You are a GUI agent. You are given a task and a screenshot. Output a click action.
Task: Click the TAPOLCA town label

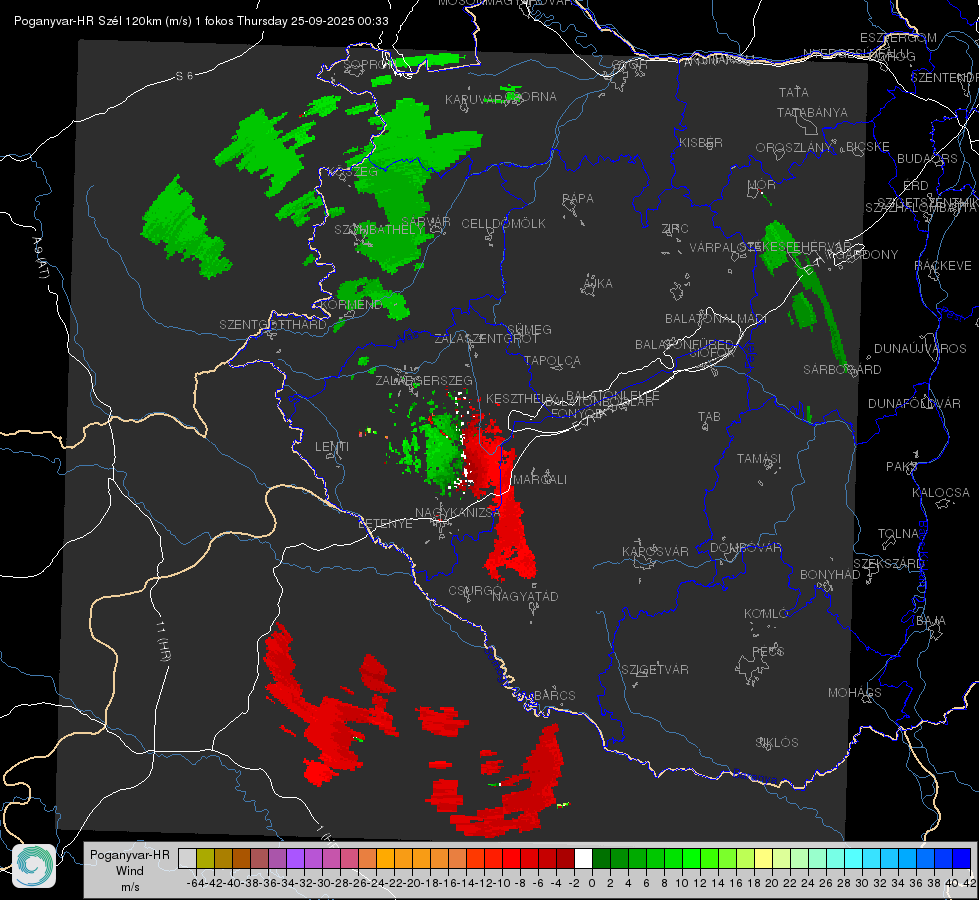click(553, 360)
